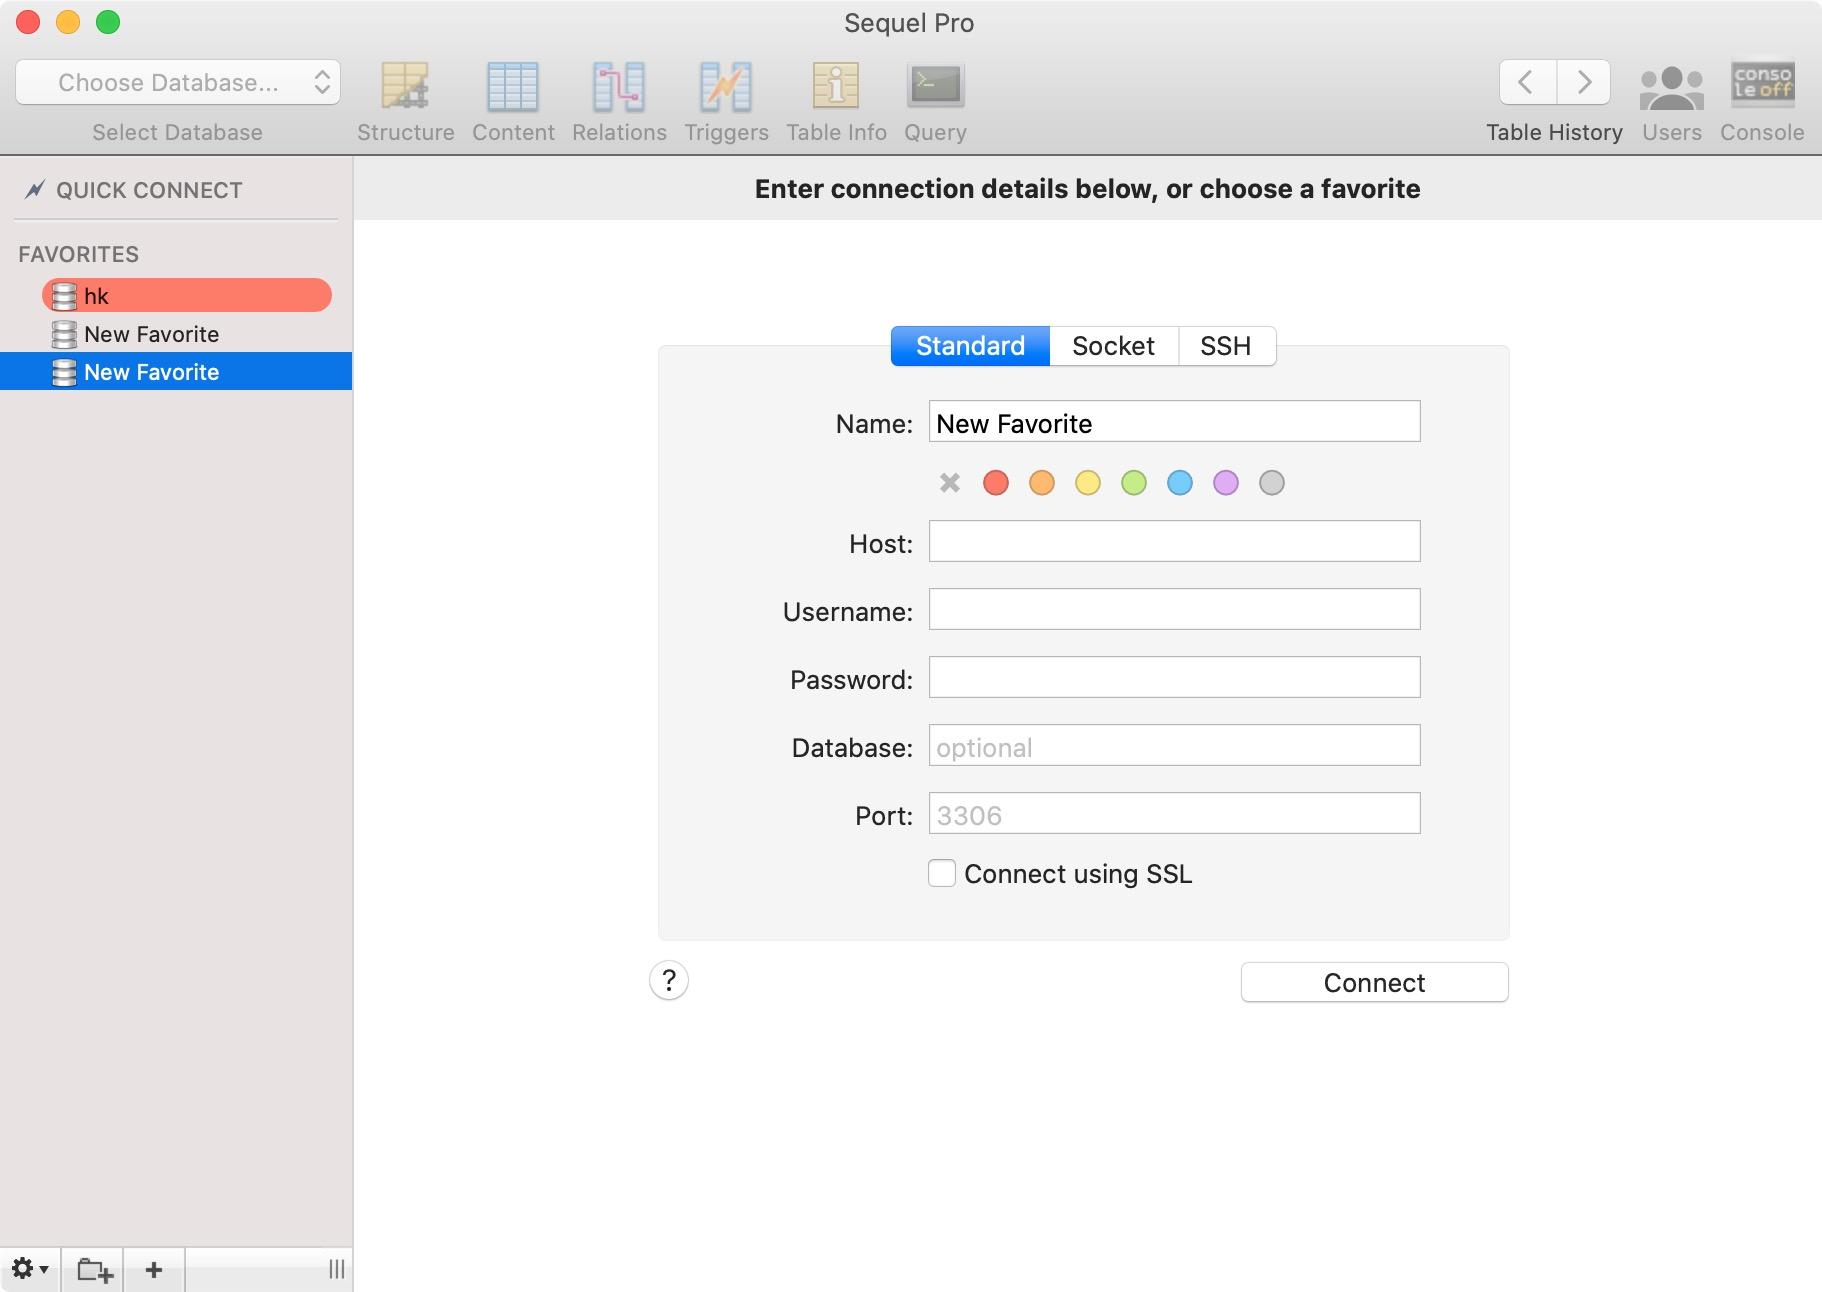Open the Users management icon
The height and width of the screenshot is (1292, 1822).
tap(1671, 88)
